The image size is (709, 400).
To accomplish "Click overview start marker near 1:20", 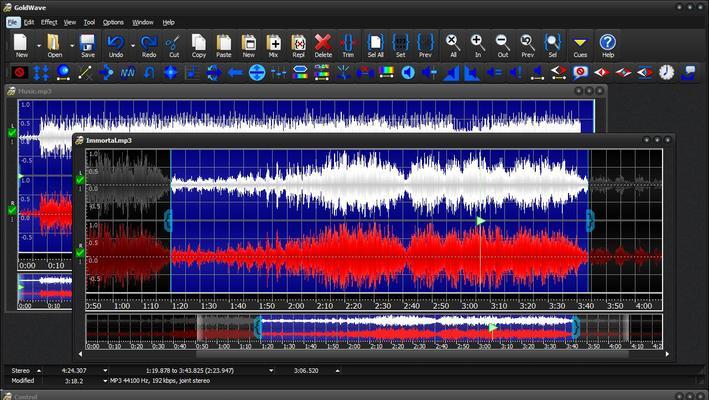I will coord(258,328).
